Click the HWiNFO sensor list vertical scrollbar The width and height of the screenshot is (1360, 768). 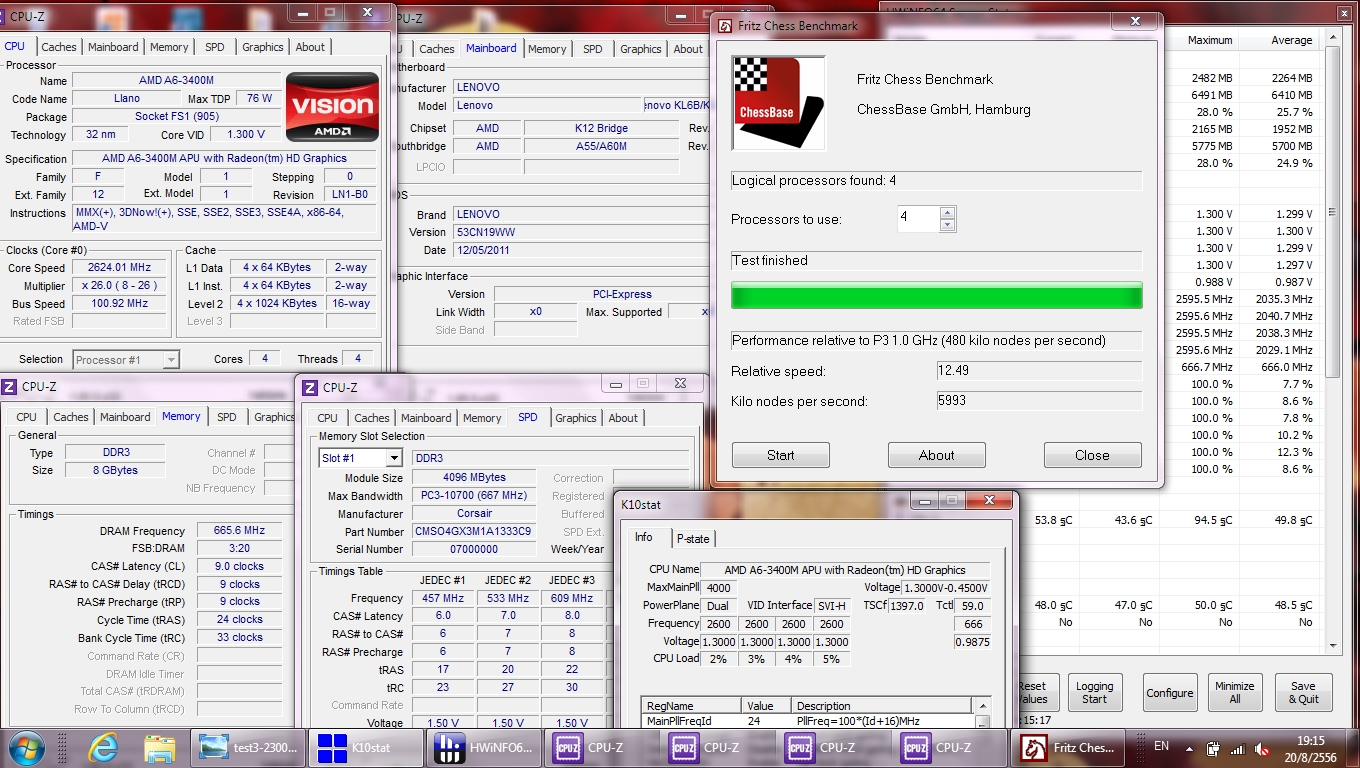click(x=1332, y=340)
